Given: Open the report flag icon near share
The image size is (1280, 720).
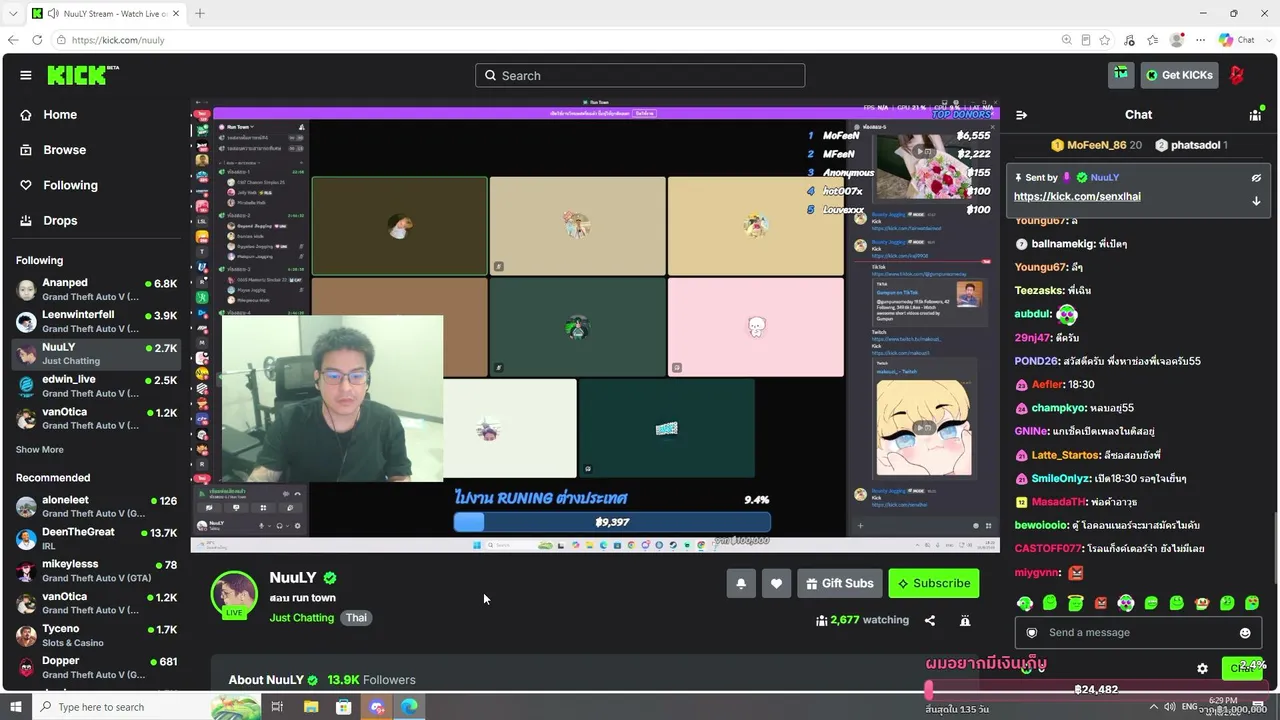Looking at the screenshot, I should pos(965,620).
